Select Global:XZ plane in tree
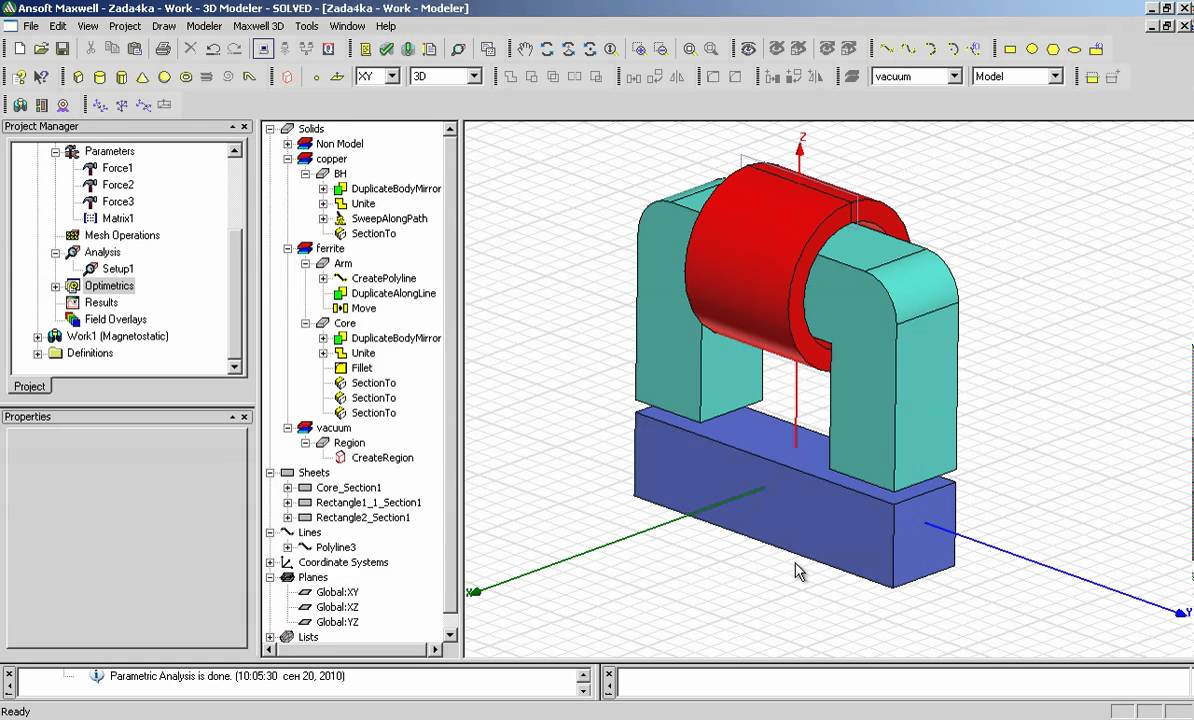This screenshot has width=1194, height=720. tap(337, 607)
